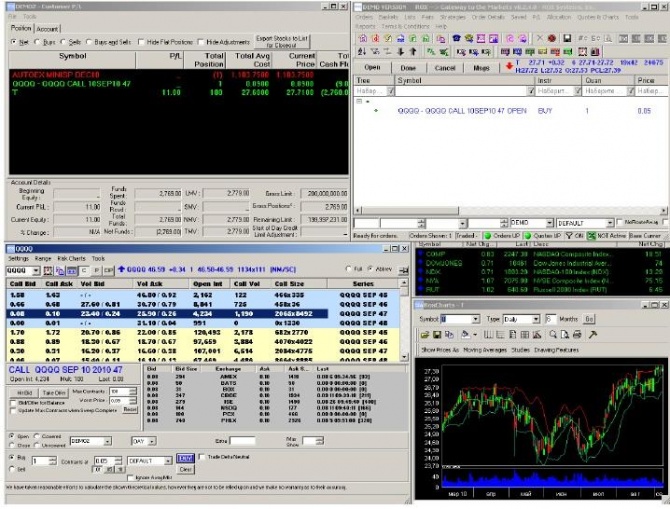
Task: Open the Strategies menu in order window
Action: coord(453,17)
